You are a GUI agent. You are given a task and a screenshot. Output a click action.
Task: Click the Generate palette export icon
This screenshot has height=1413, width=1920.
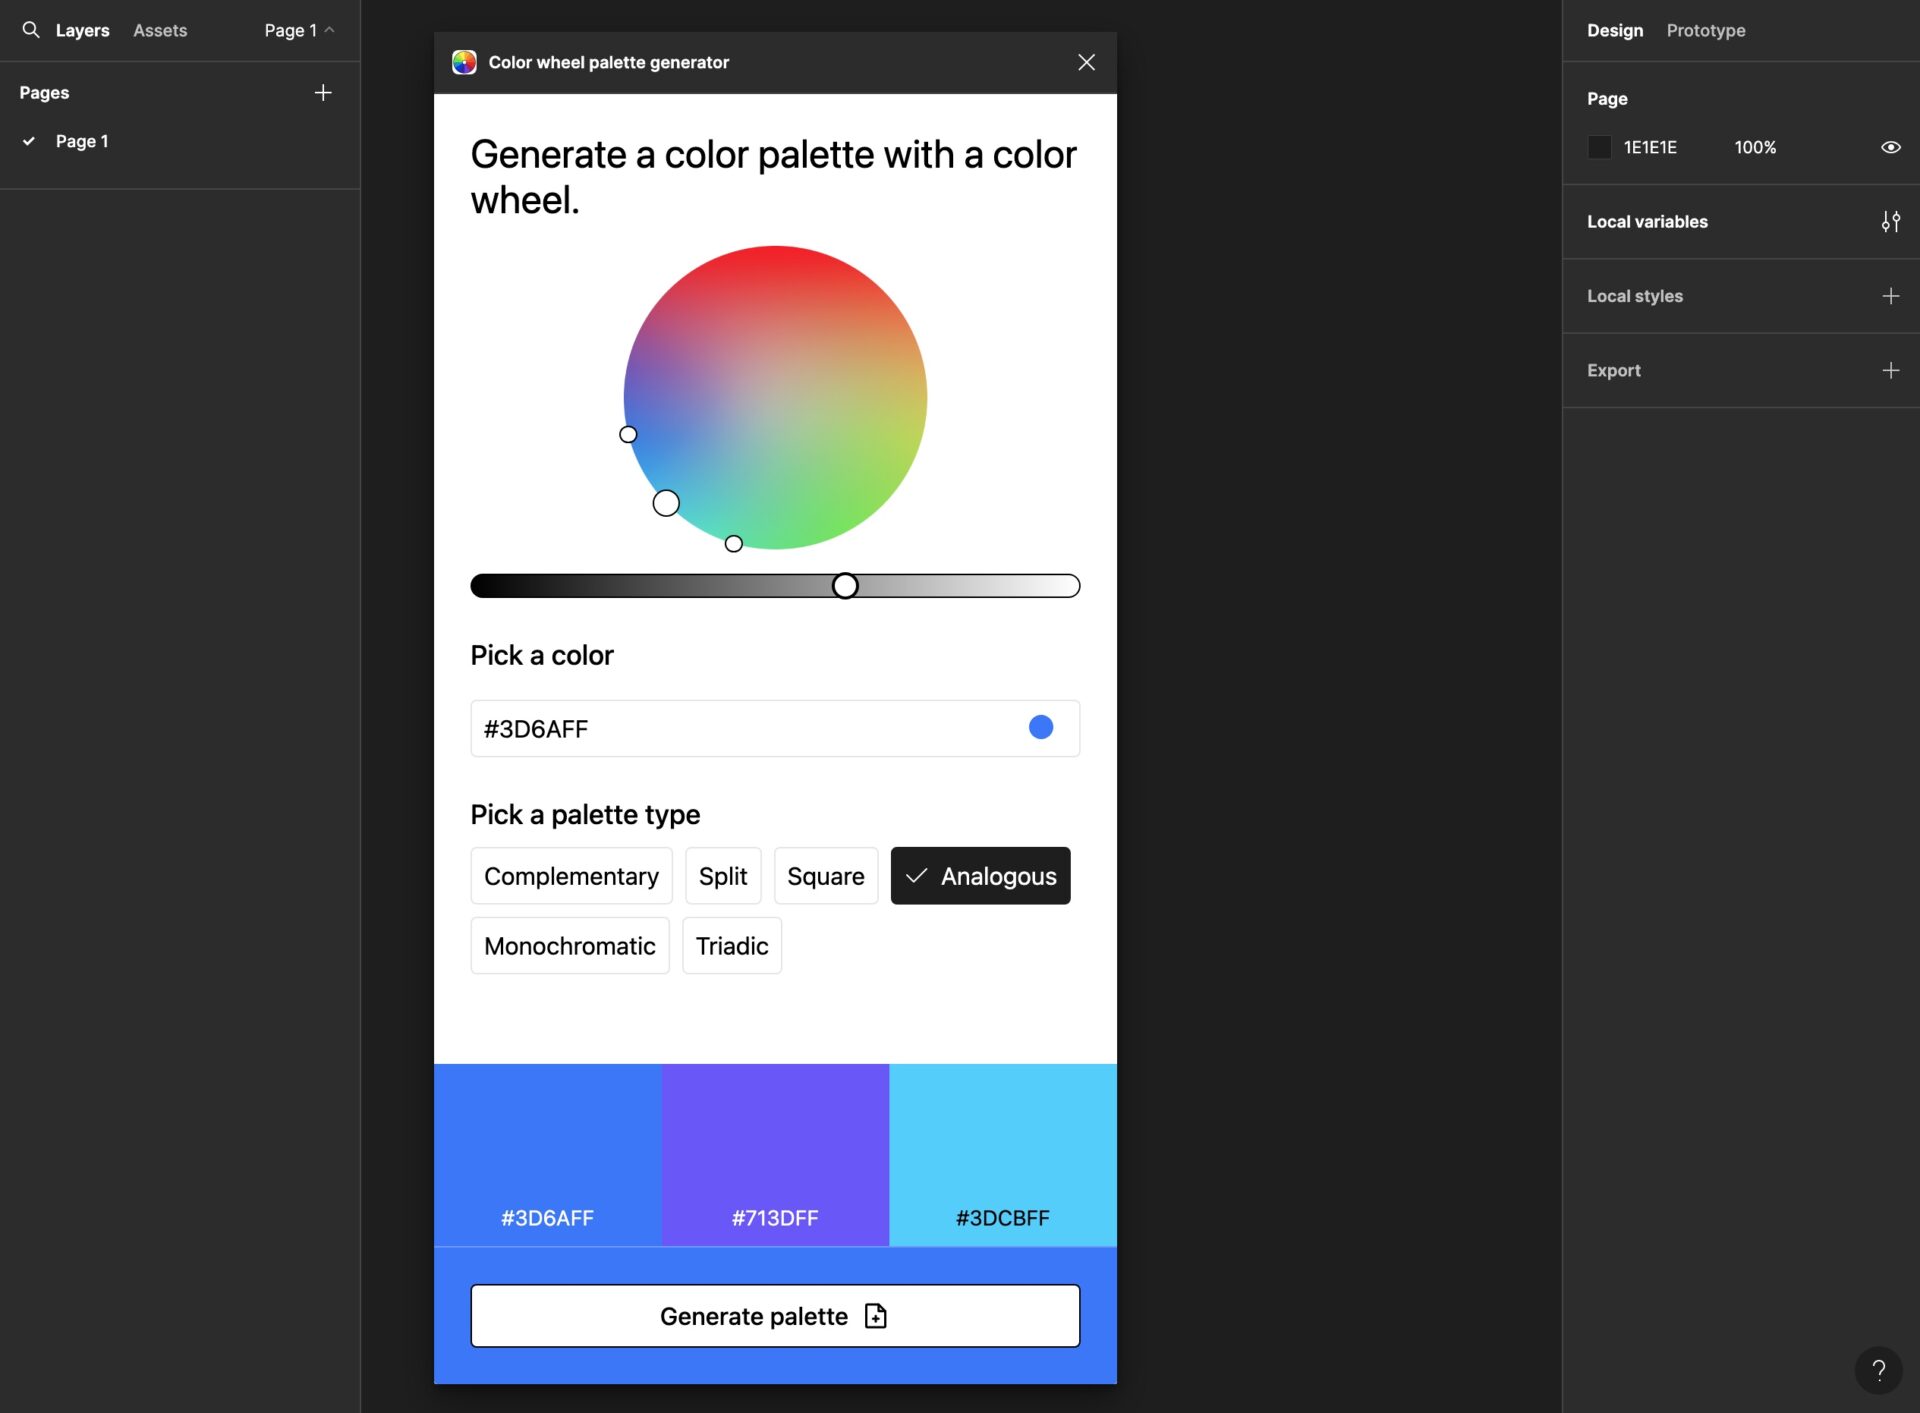click(878, 1315)
